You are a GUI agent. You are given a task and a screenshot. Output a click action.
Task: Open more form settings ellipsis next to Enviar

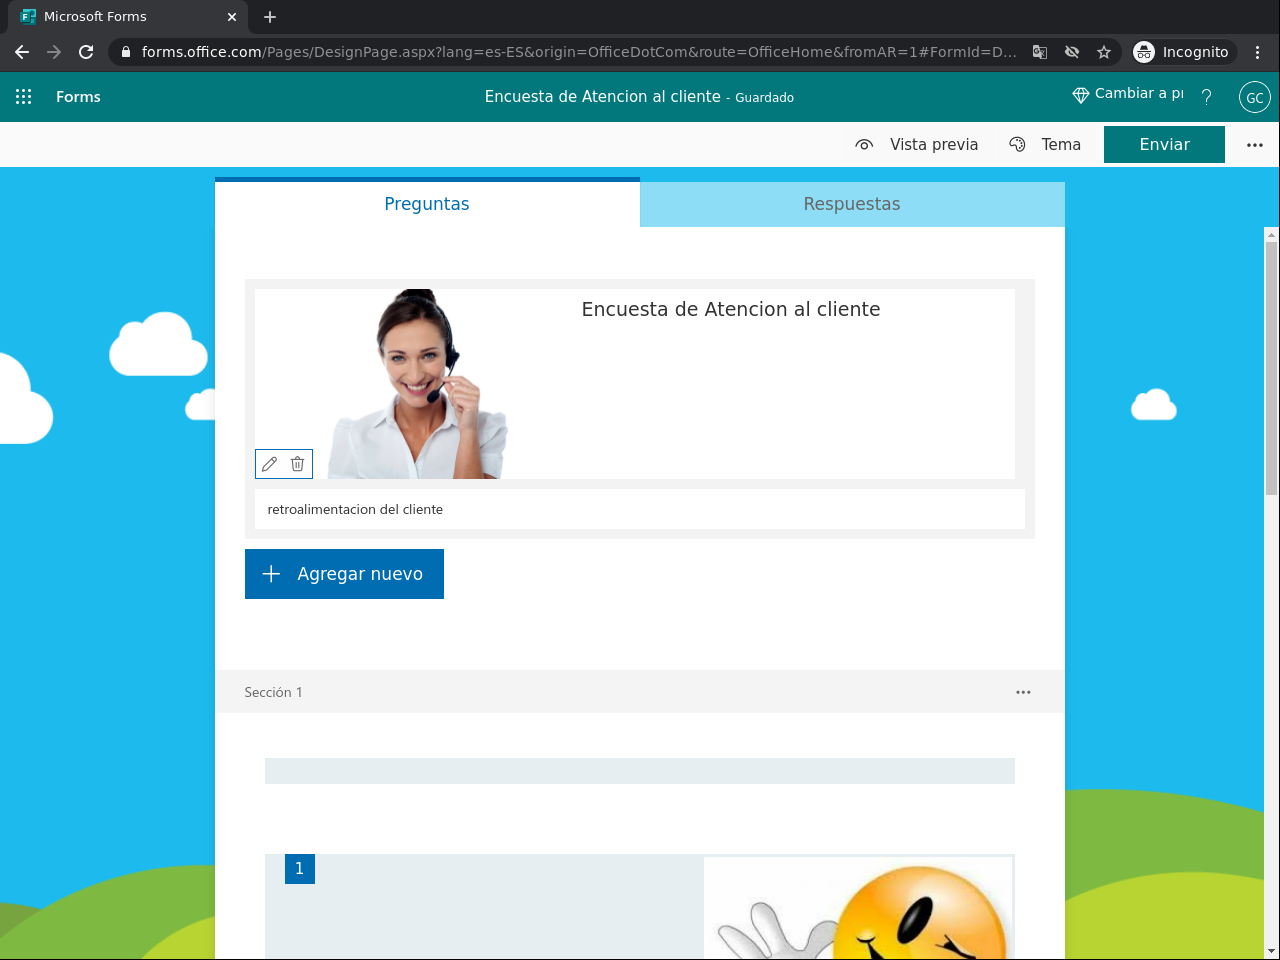1255,145
